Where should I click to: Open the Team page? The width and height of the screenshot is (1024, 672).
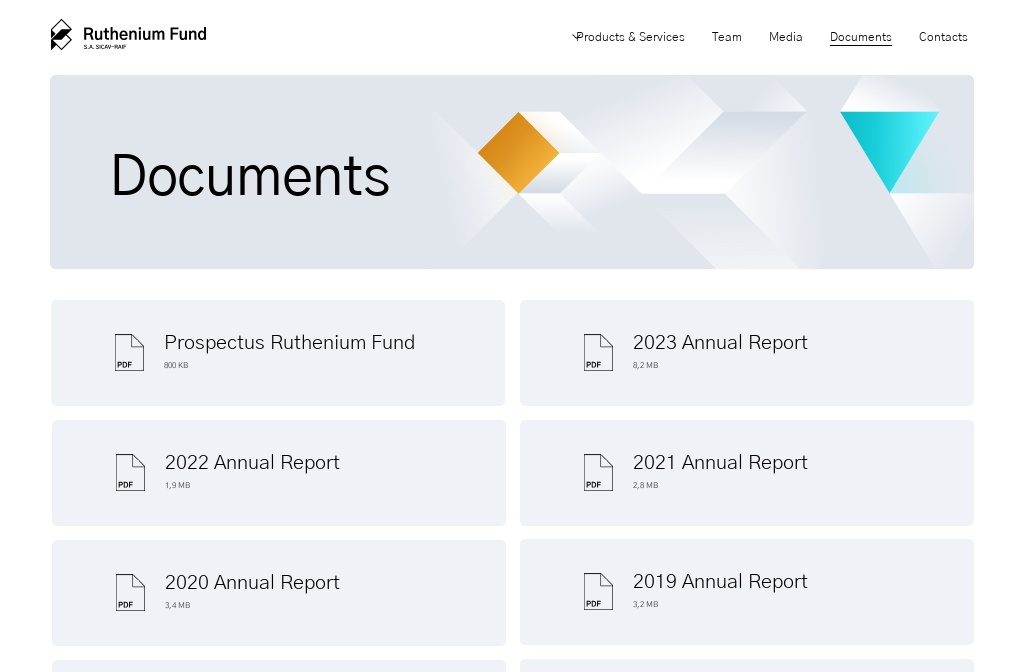(726, 37)
